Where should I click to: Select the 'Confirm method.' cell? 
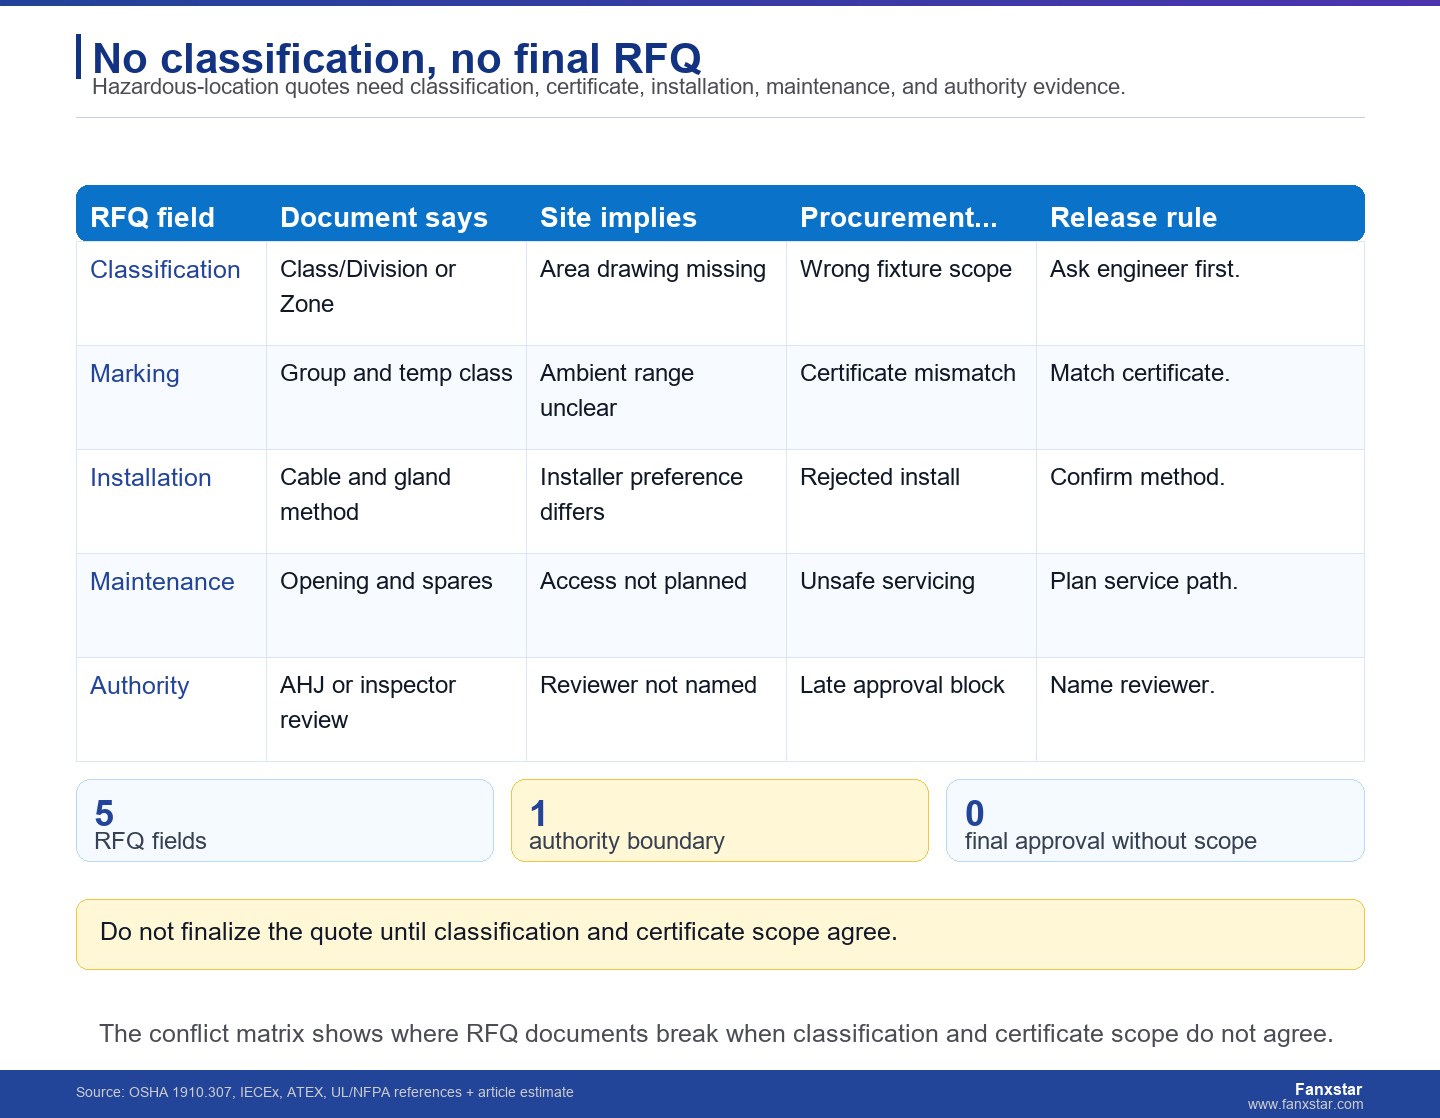point(1200,502)
